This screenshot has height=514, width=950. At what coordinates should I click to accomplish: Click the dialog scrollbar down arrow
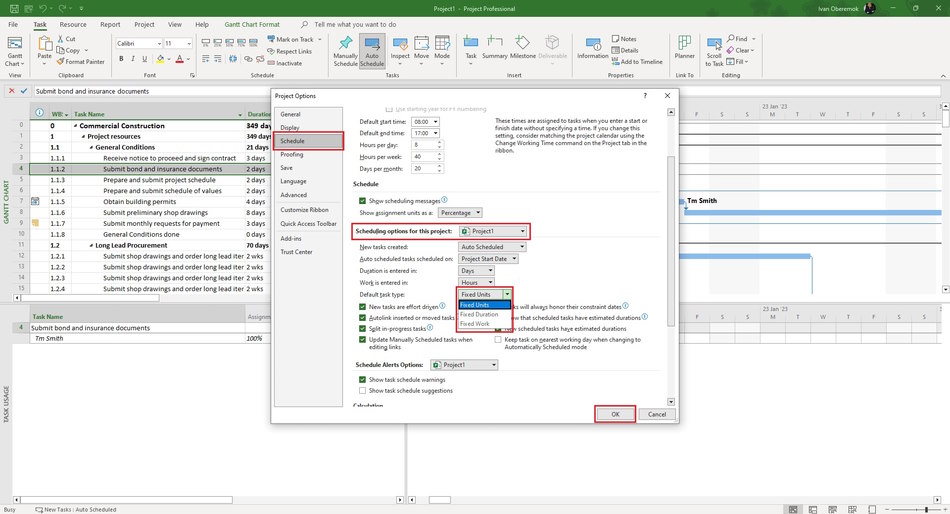671,402
